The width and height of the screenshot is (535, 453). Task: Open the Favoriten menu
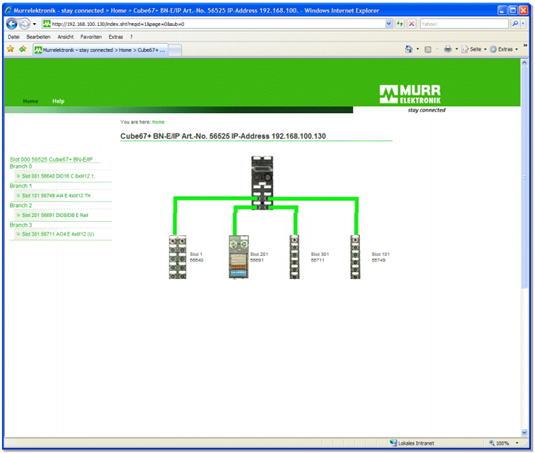coord(91,37)
